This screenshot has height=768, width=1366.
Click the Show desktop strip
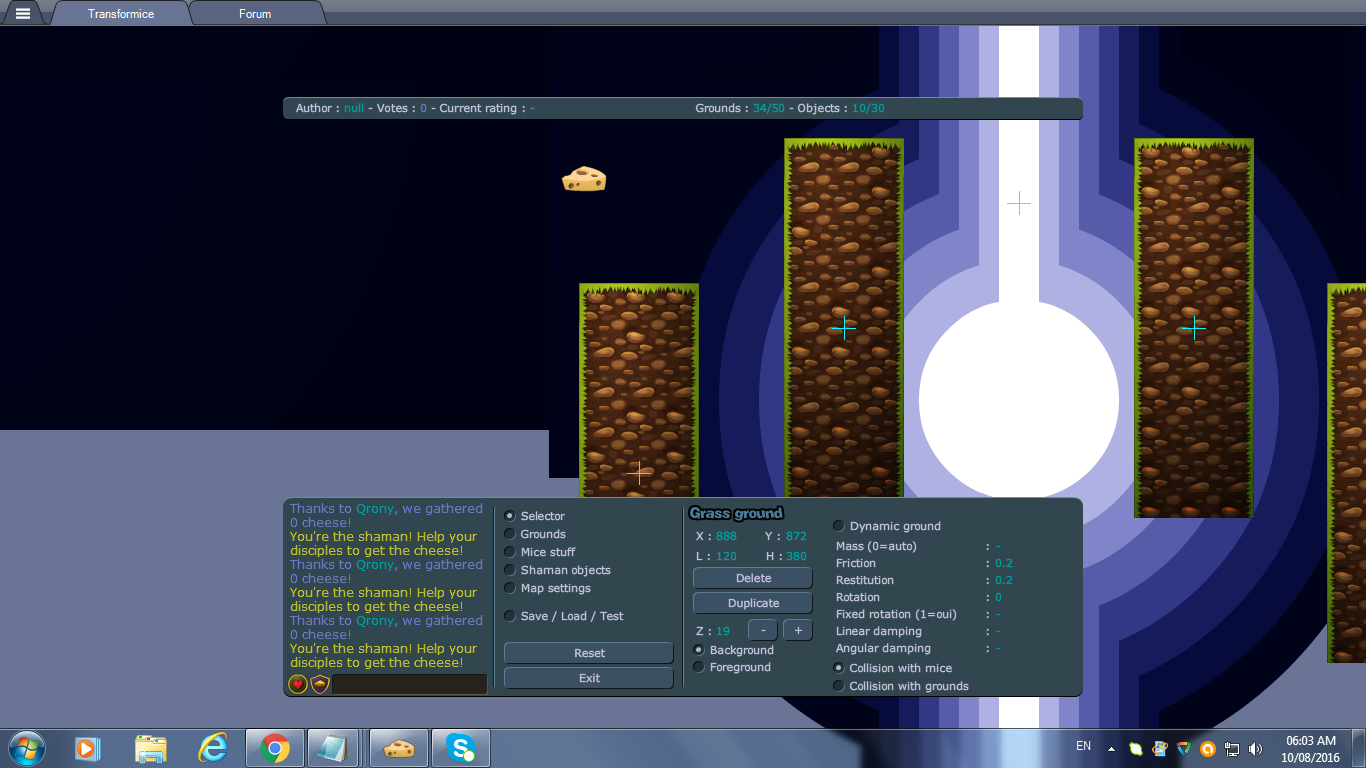pyautogui.click(x=1359, y=748)
